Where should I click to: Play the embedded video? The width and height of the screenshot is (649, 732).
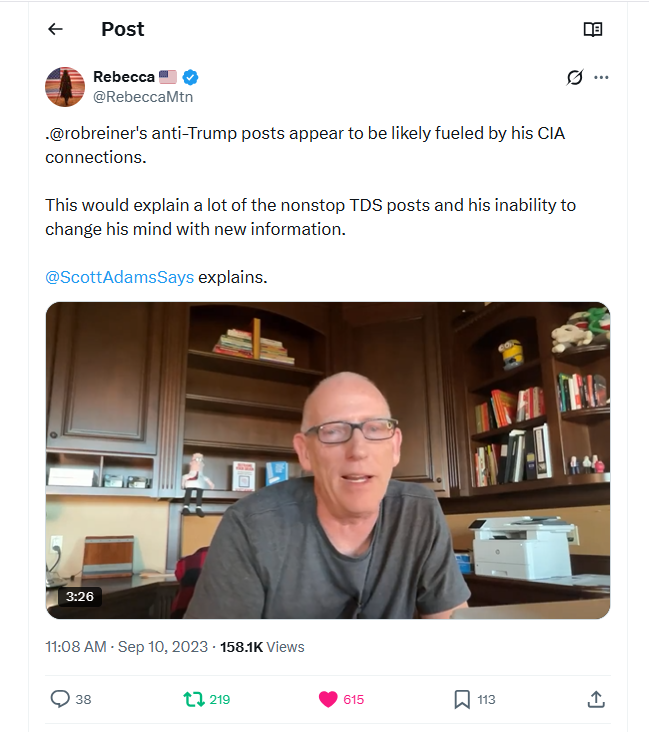pos(328,460)
